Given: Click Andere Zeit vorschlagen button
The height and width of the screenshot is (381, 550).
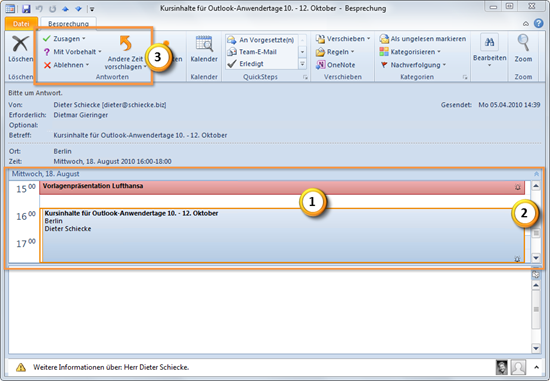Looking at the screenshot, I should pos(125,53).
